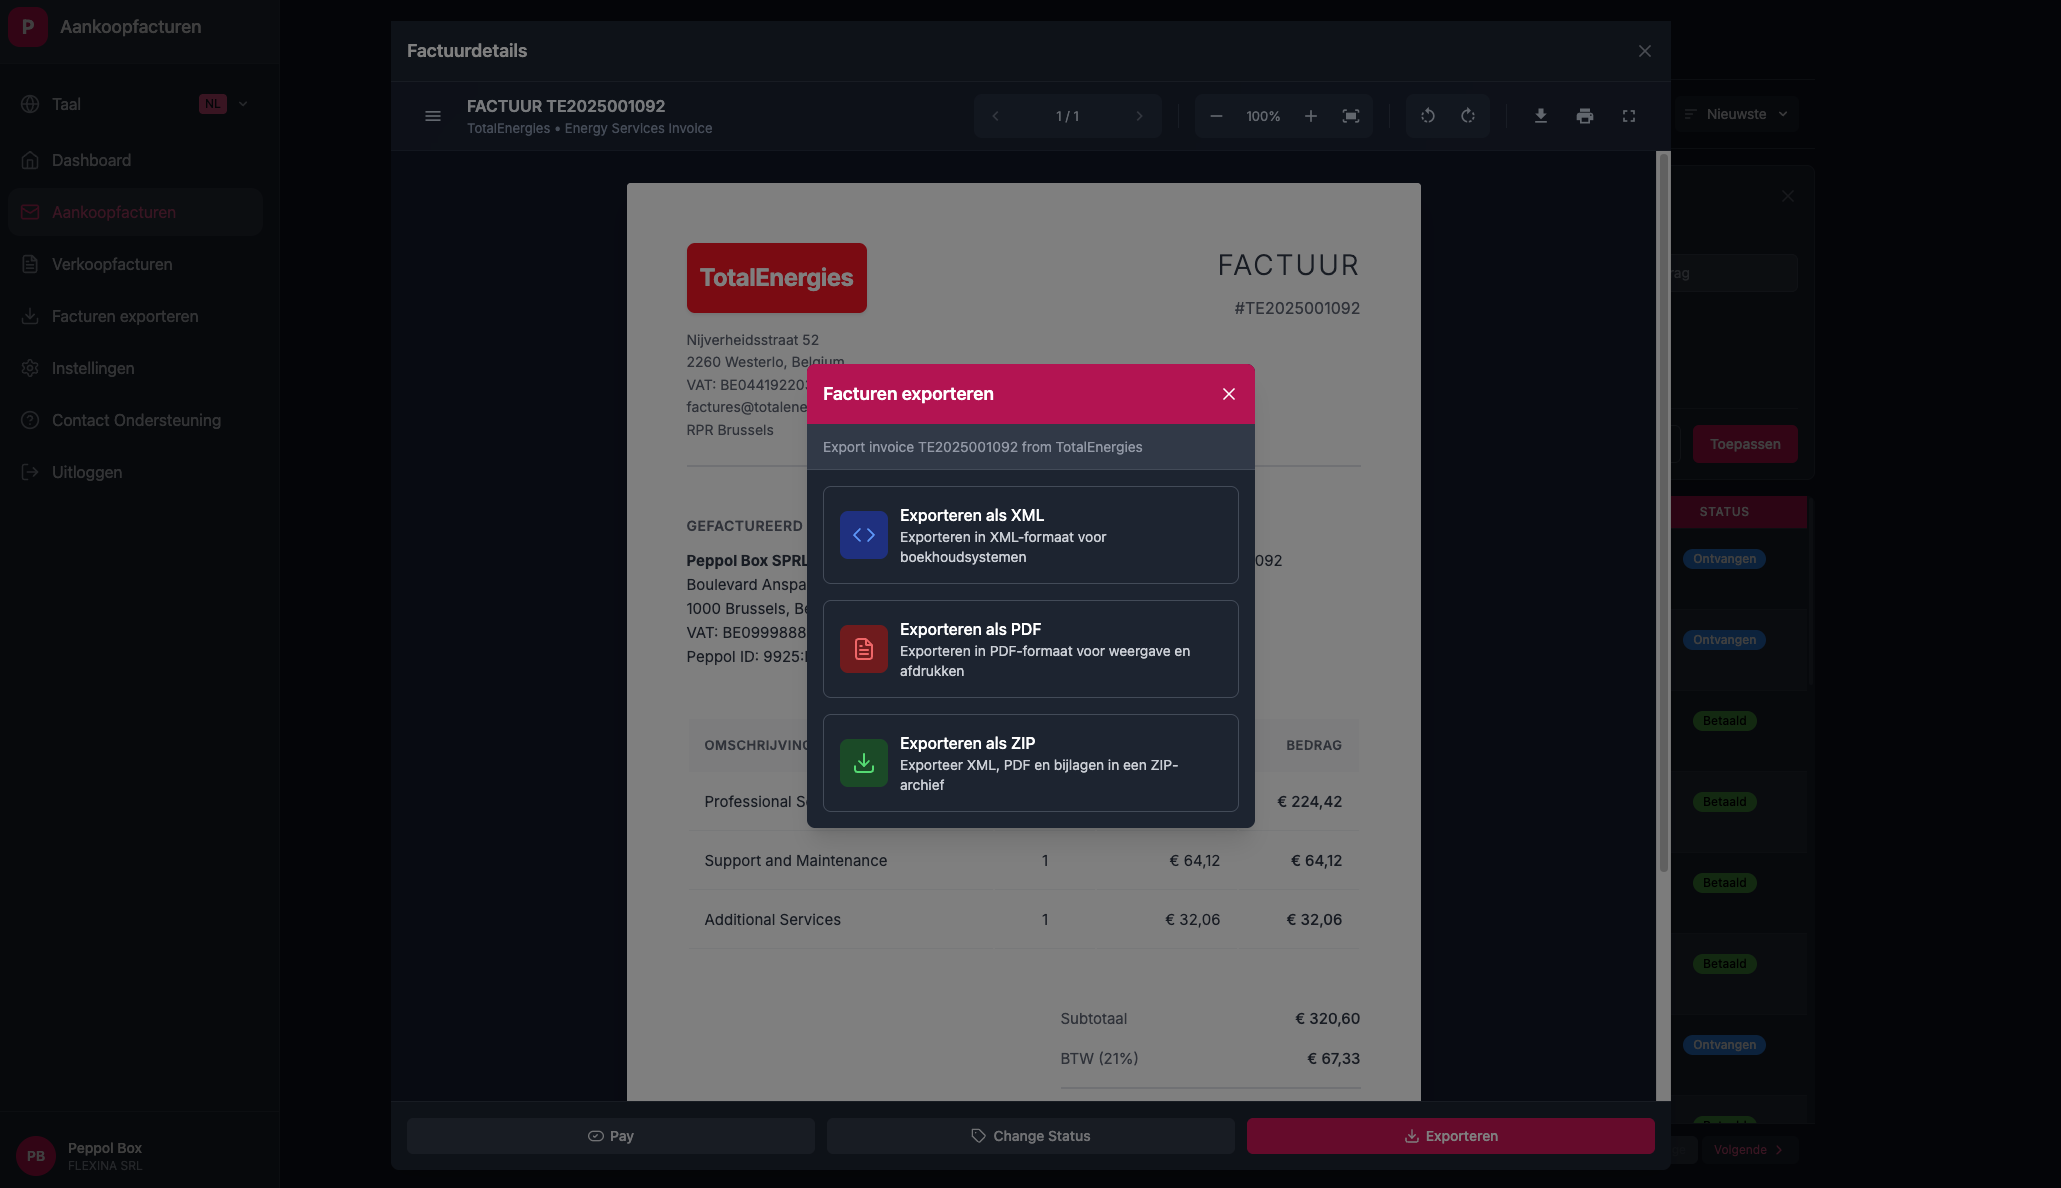Zoom out the invoice document
The image size is (2061, 1188).
tap(1216, 116)
